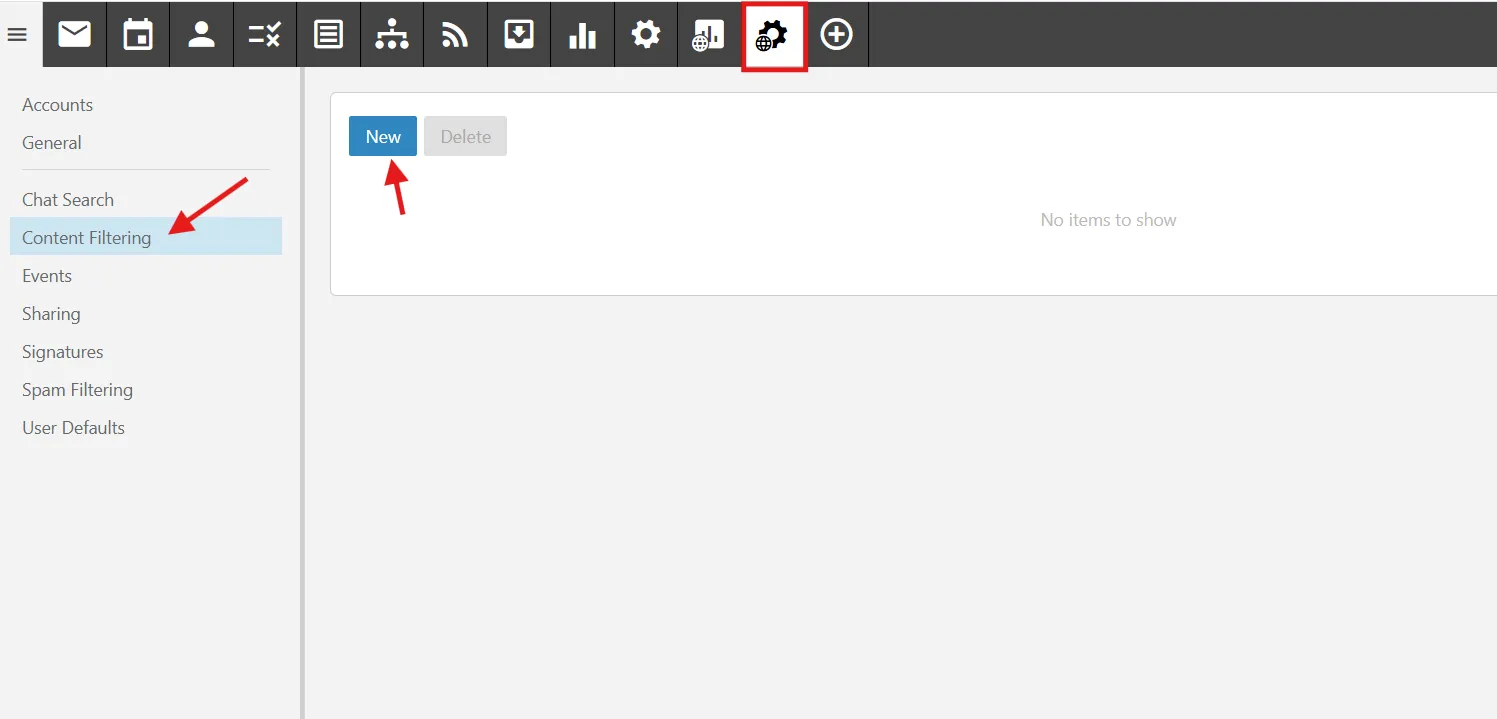Go to the Email envelope icon
The width and height of the screenshot is (1497, 719).
click(x=74, y=35)
